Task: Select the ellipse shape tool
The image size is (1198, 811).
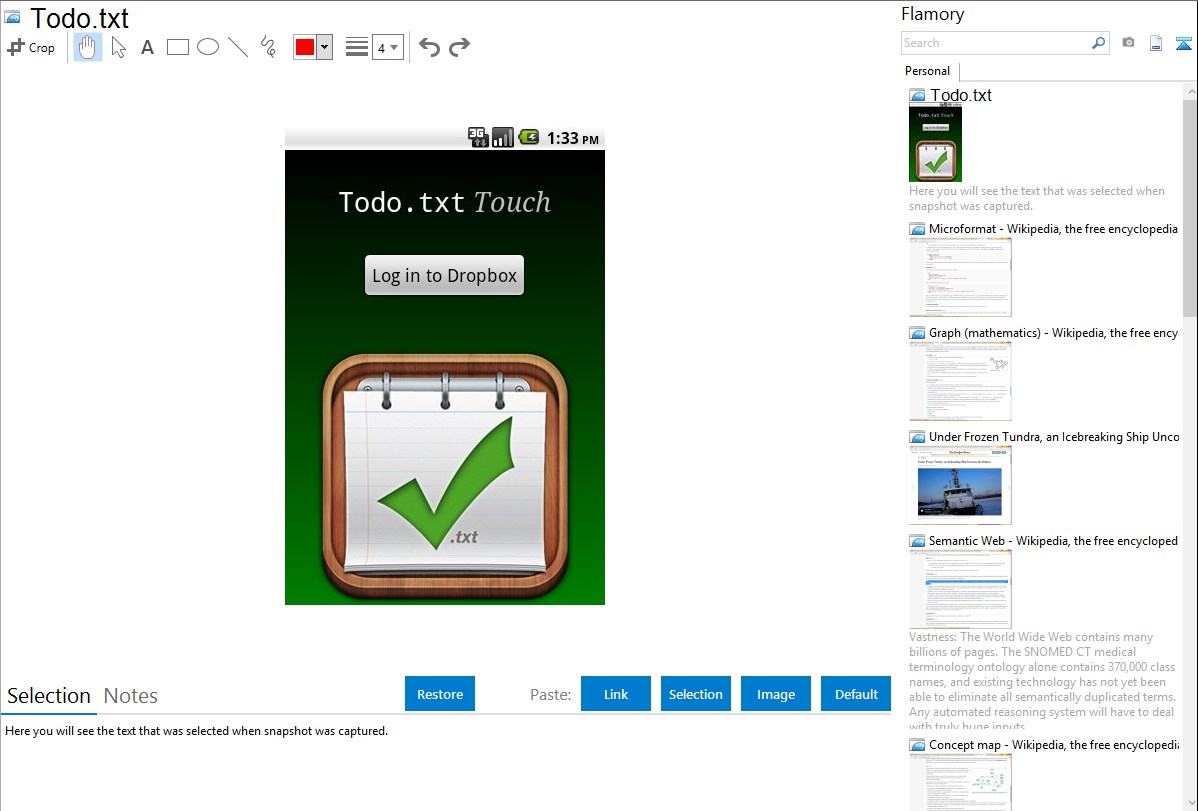Action: [x=208, y=47]
